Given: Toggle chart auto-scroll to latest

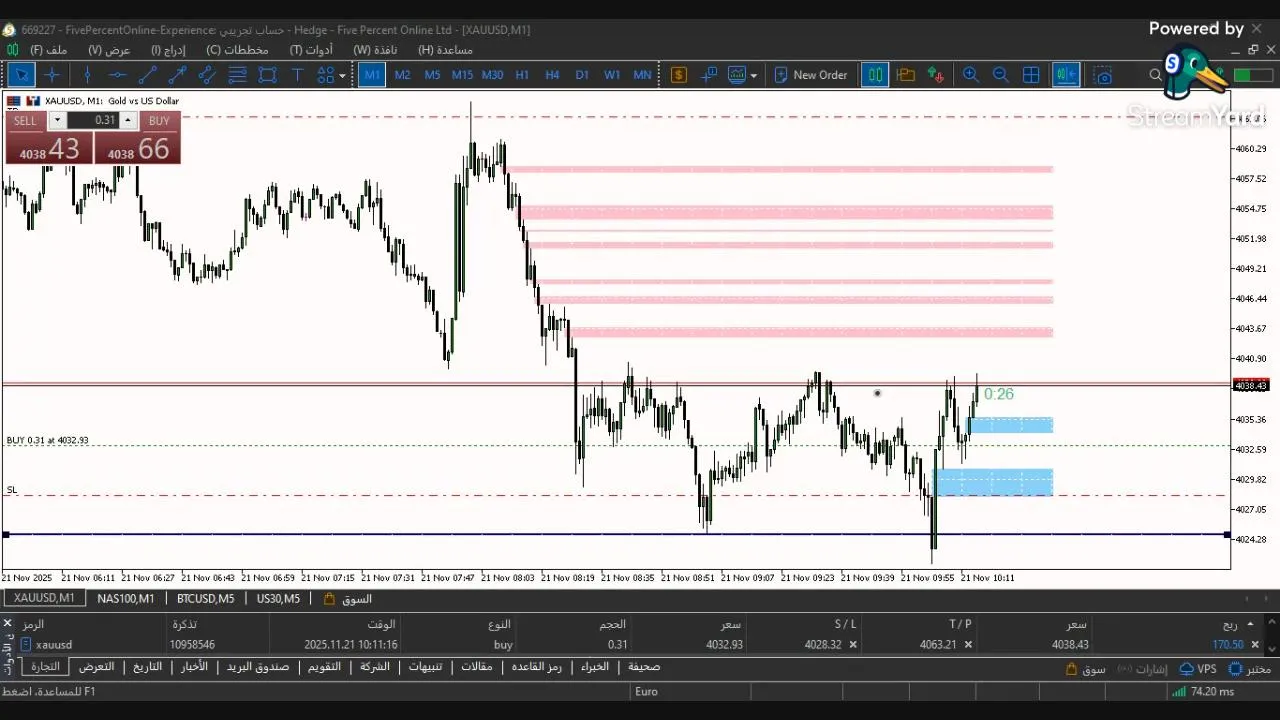Looking at the screenshot, I should [1066, 75].
